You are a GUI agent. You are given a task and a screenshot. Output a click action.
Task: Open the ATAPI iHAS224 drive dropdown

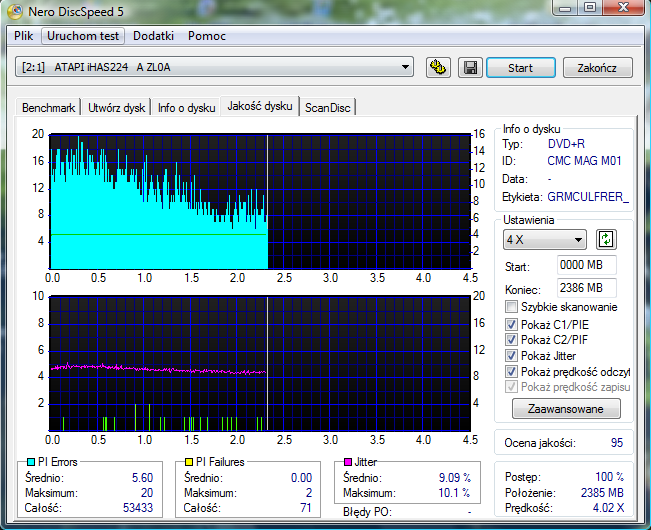point(214,67)
